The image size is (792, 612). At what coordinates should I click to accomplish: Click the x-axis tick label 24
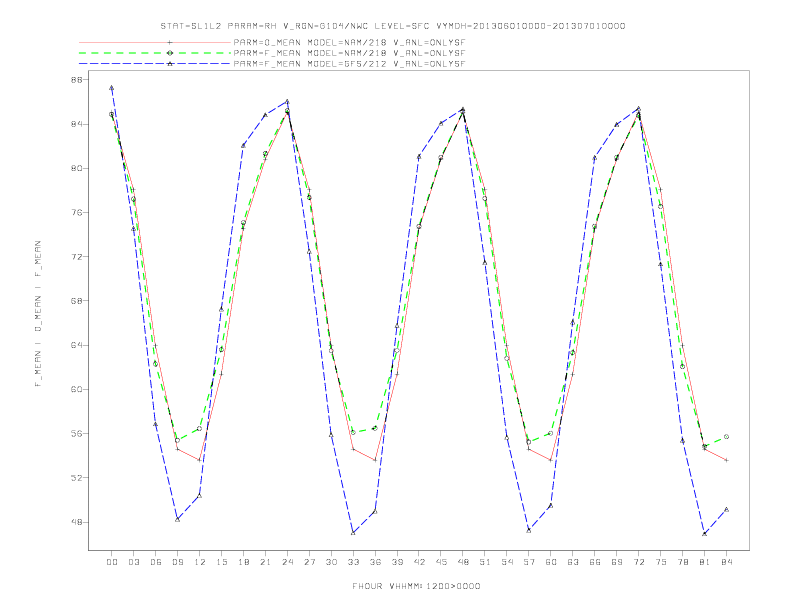(287, 562)
